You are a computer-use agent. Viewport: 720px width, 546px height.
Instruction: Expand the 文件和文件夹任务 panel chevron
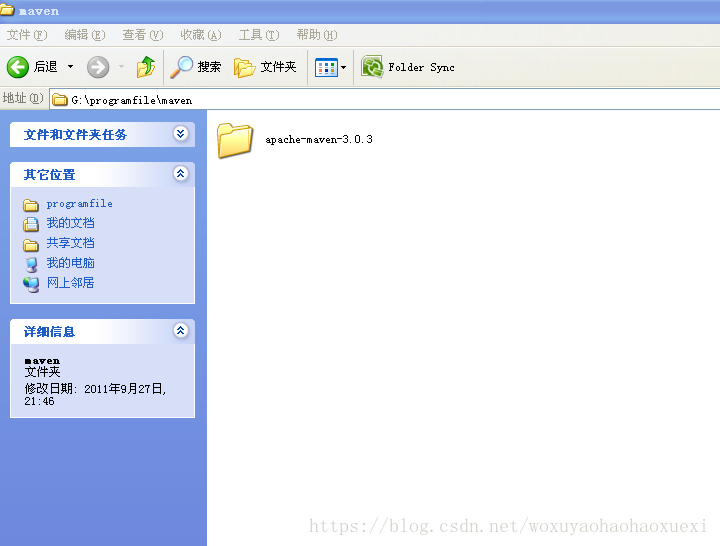180,134
